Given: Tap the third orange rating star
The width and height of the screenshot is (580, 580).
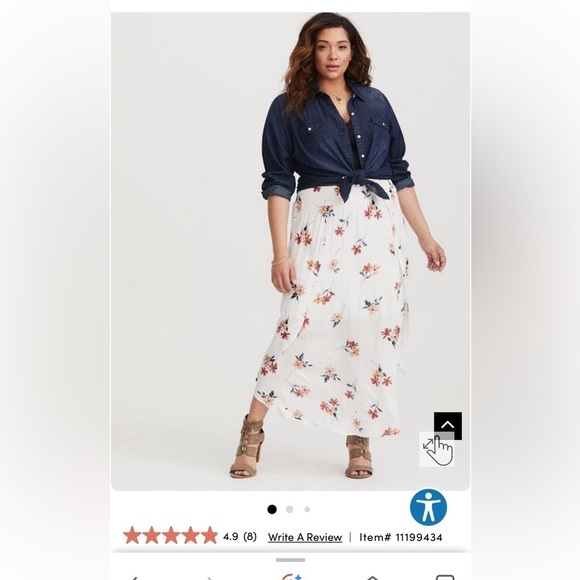Looking at the screenshot, I should pos(171,535).
